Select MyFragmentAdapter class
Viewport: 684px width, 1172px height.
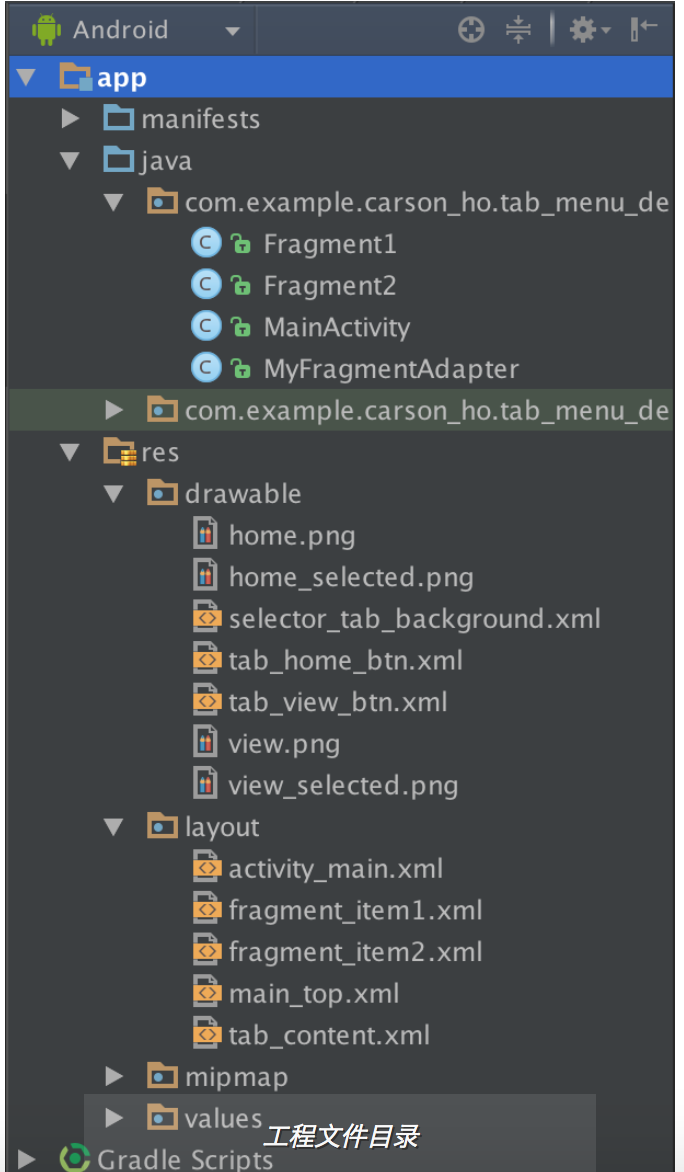(x=391, y=369)
